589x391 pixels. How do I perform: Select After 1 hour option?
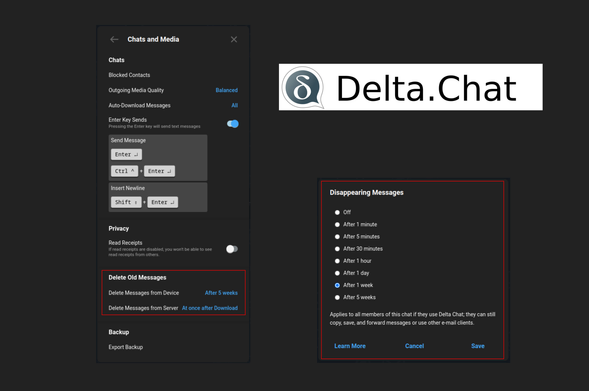(337, 261)
